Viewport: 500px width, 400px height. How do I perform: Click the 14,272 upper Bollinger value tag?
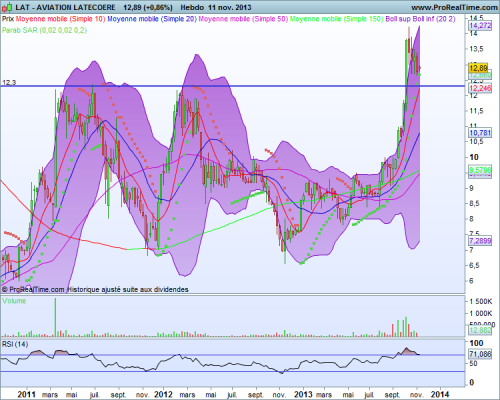[480, 25]
